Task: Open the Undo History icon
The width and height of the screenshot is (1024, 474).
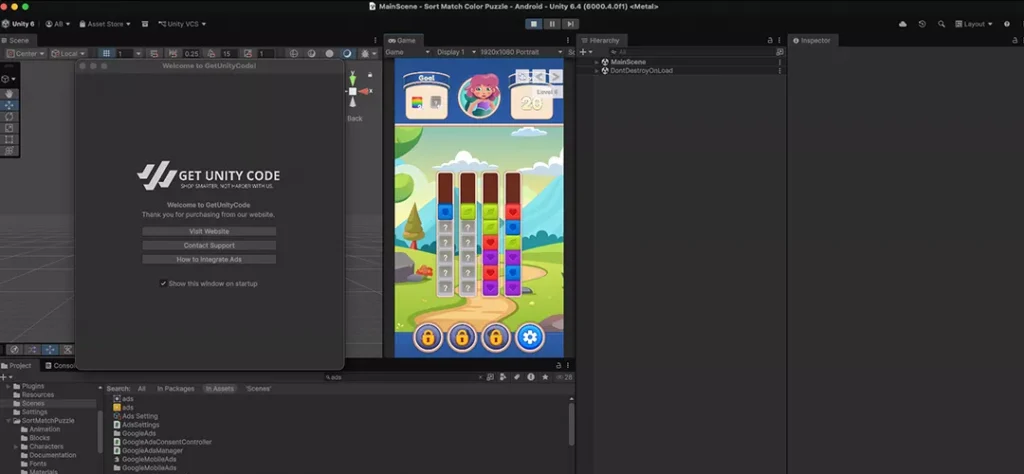Action: point(922,24)
